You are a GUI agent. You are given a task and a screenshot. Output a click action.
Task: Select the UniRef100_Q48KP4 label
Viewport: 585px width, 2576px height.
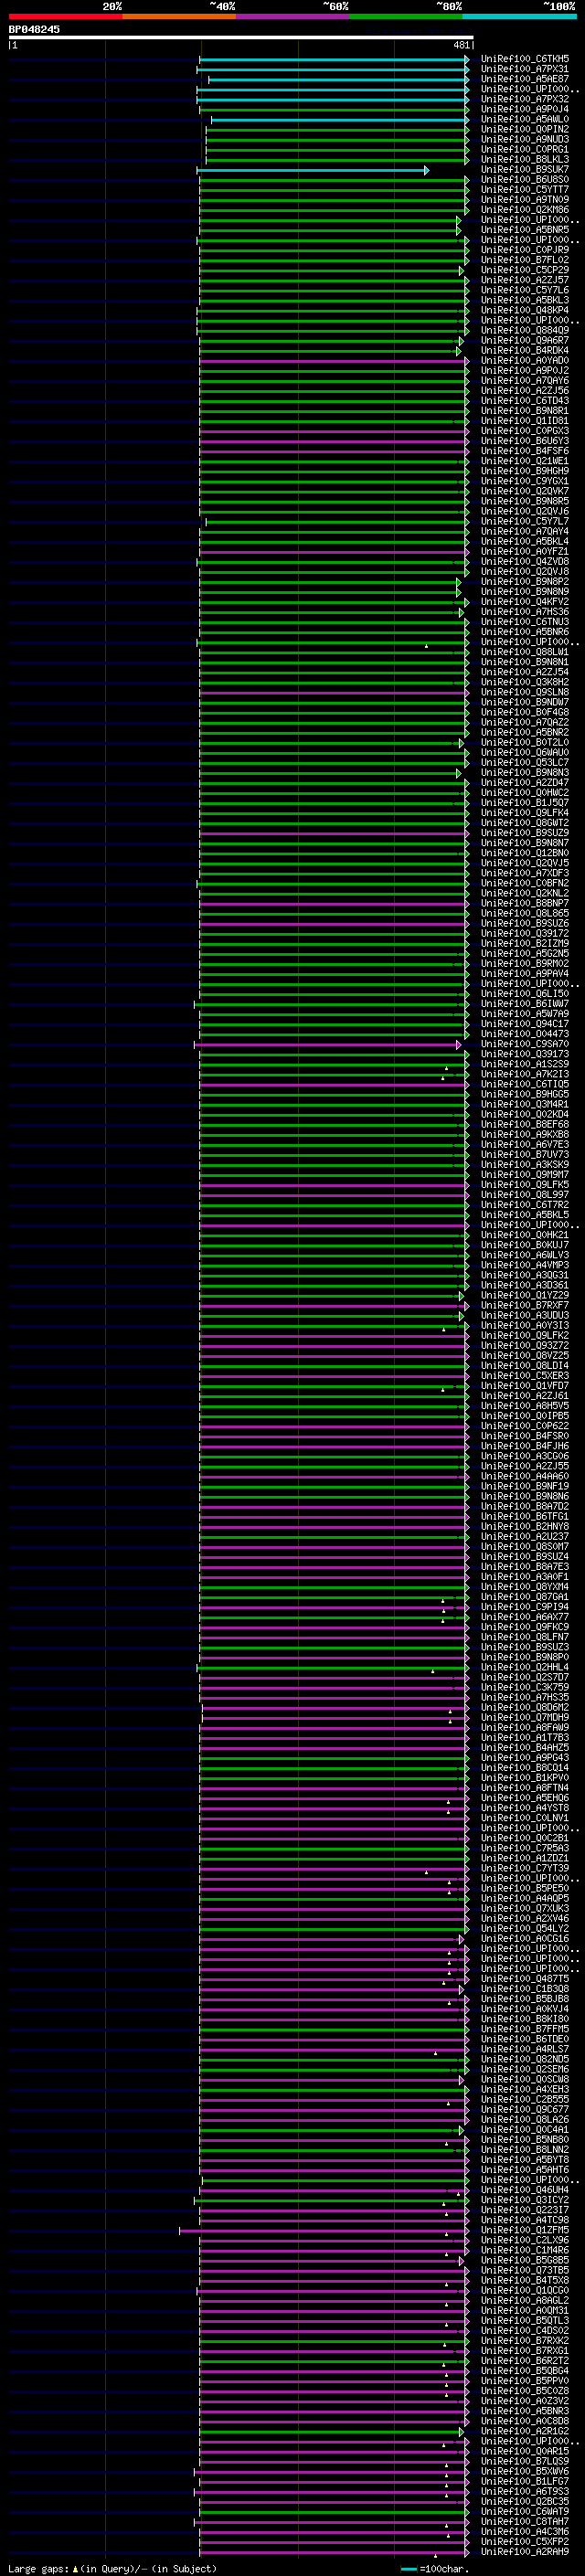525,310
